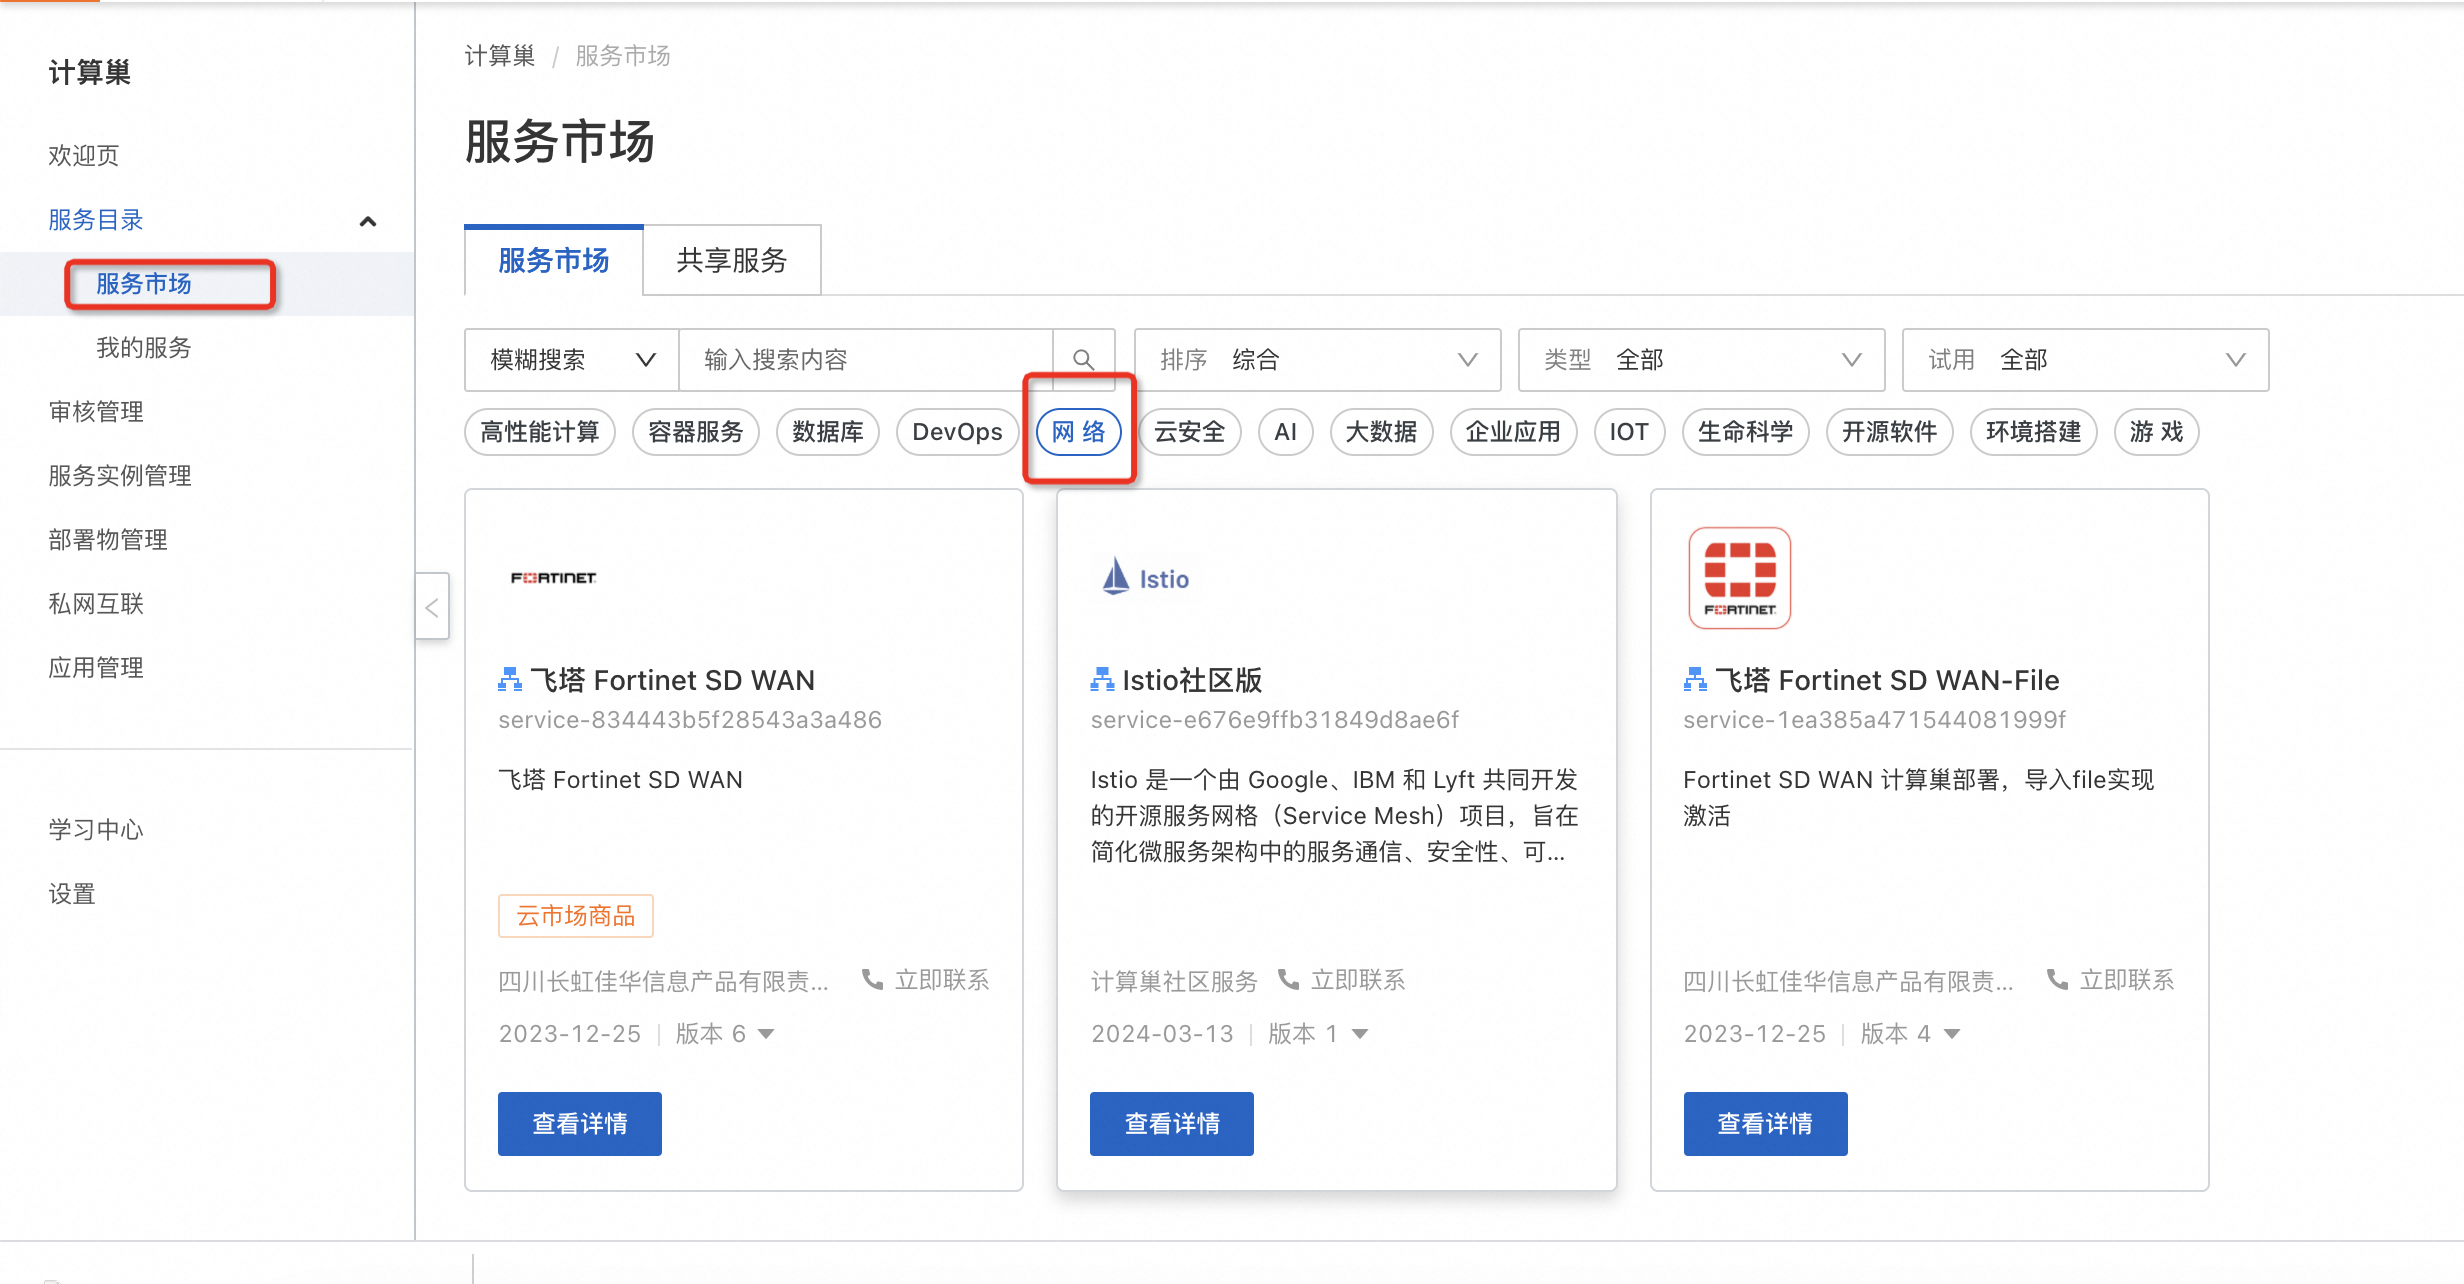2464x1284 pixels.
Task: Enable the 云安全 category filter
Action: (x=1189, y=432)
